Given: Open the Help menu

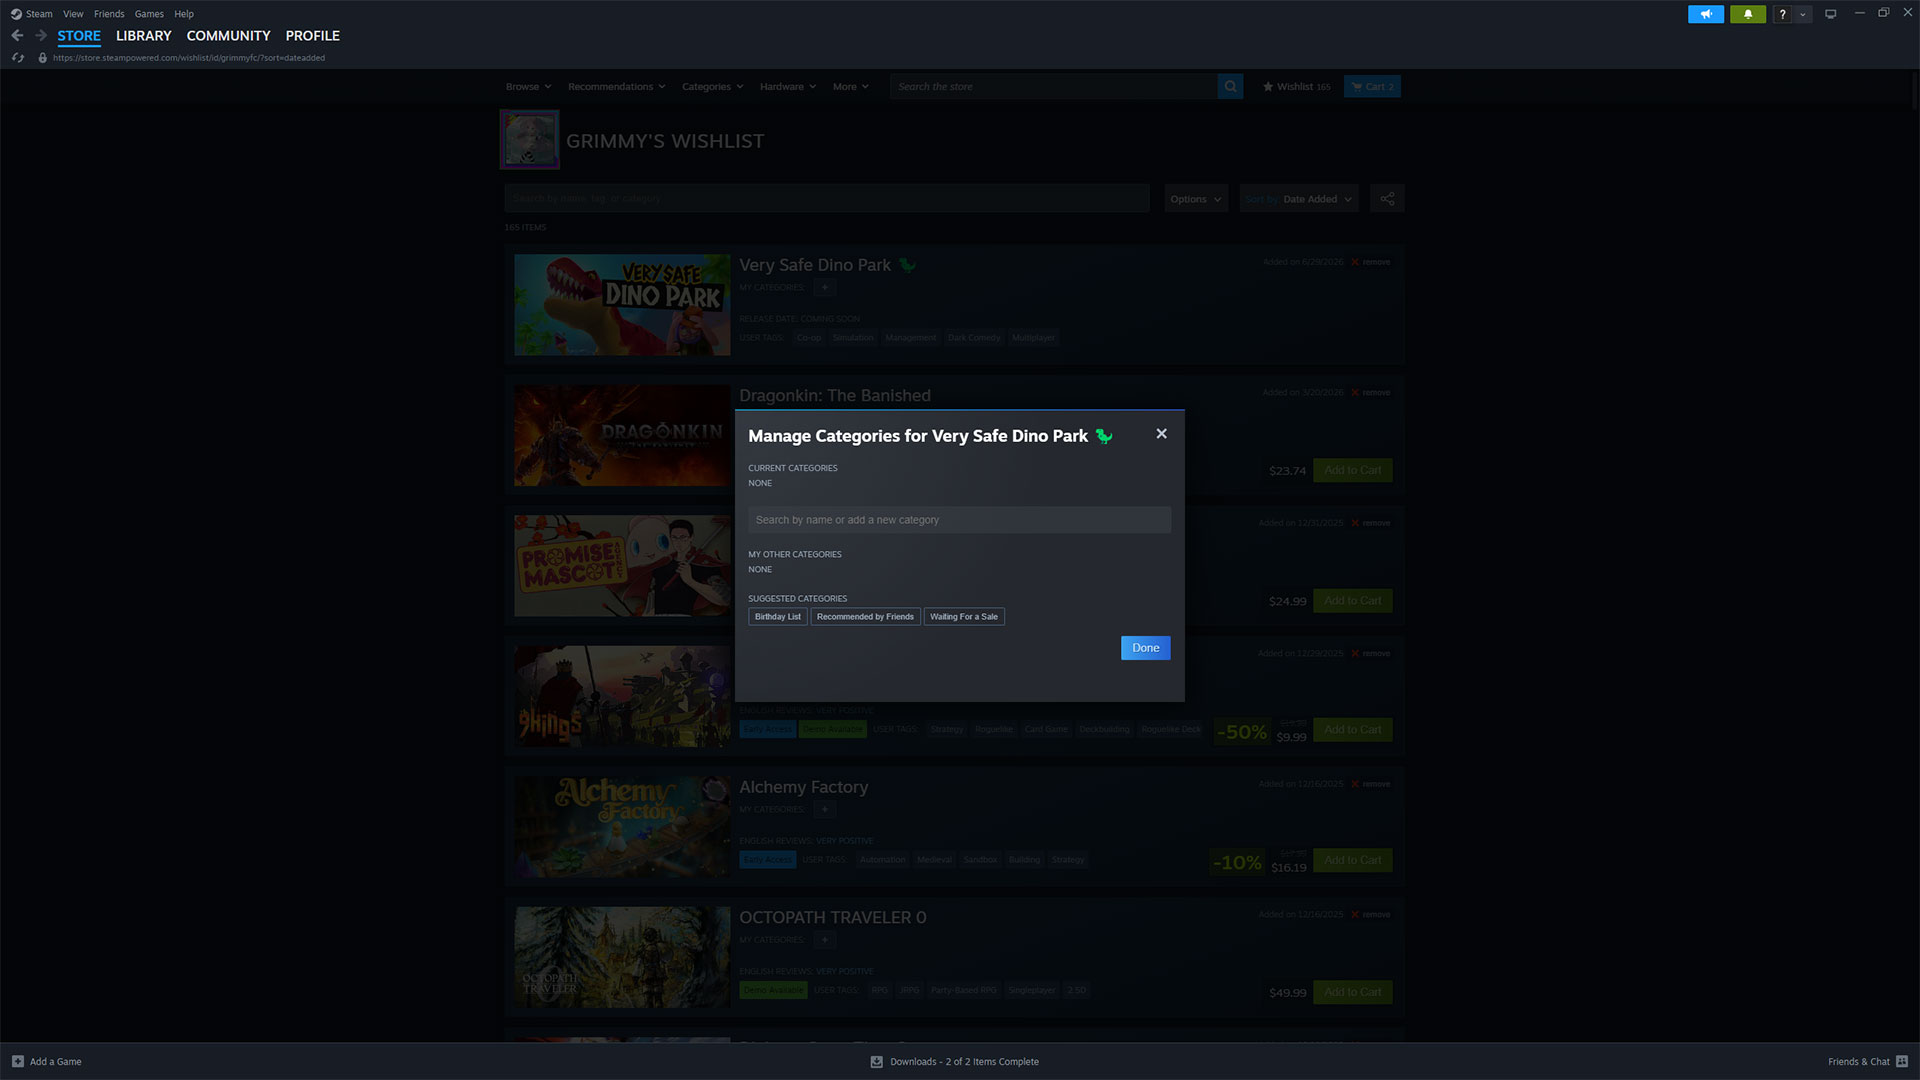Looking at the screenshot, I should point(184,14).
